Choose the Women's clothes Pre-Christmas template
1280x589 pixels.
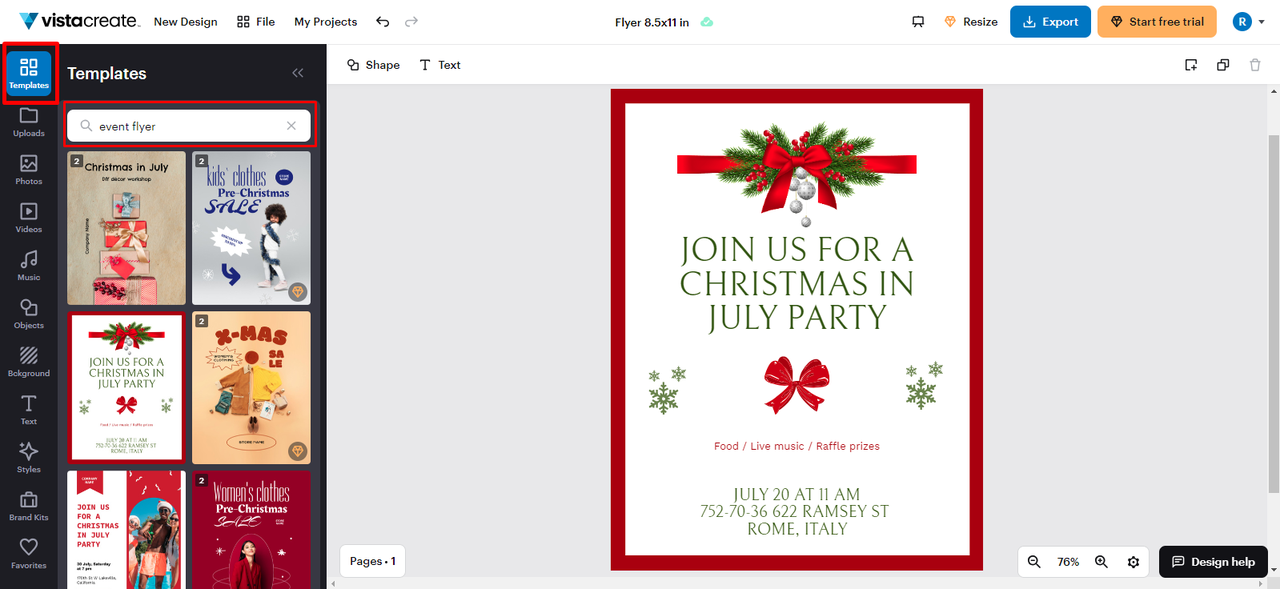[251, 530]
